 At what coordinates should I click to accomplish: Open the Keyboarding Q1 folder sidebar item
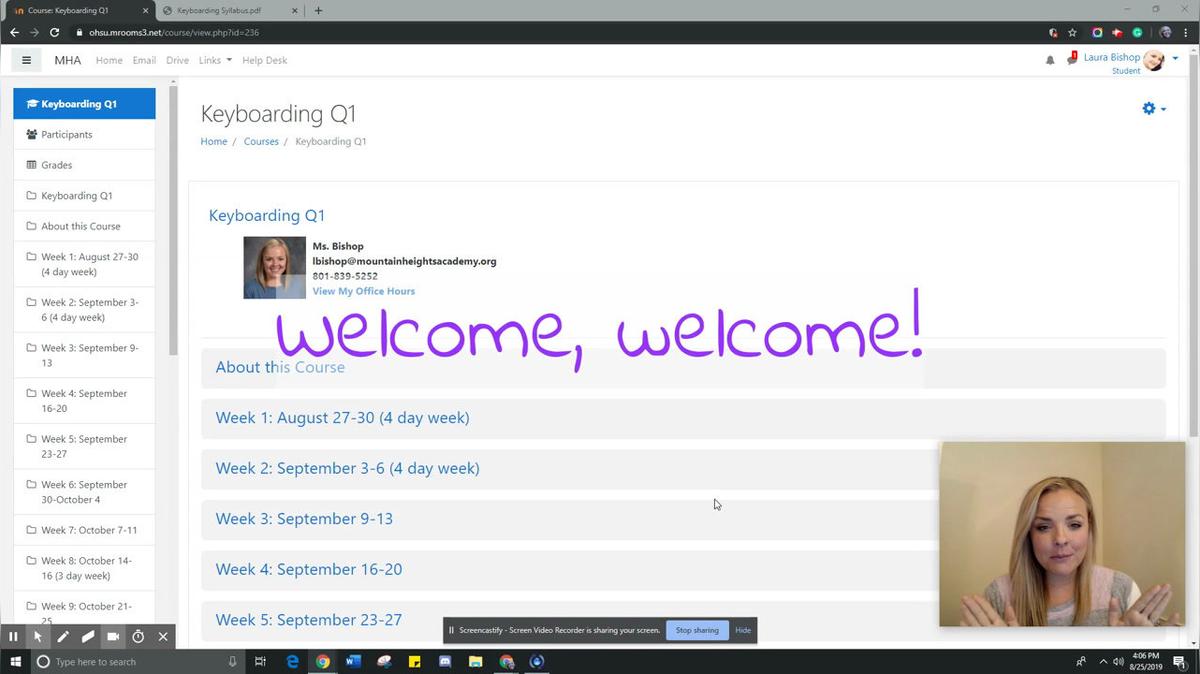(x=84, y=195)
